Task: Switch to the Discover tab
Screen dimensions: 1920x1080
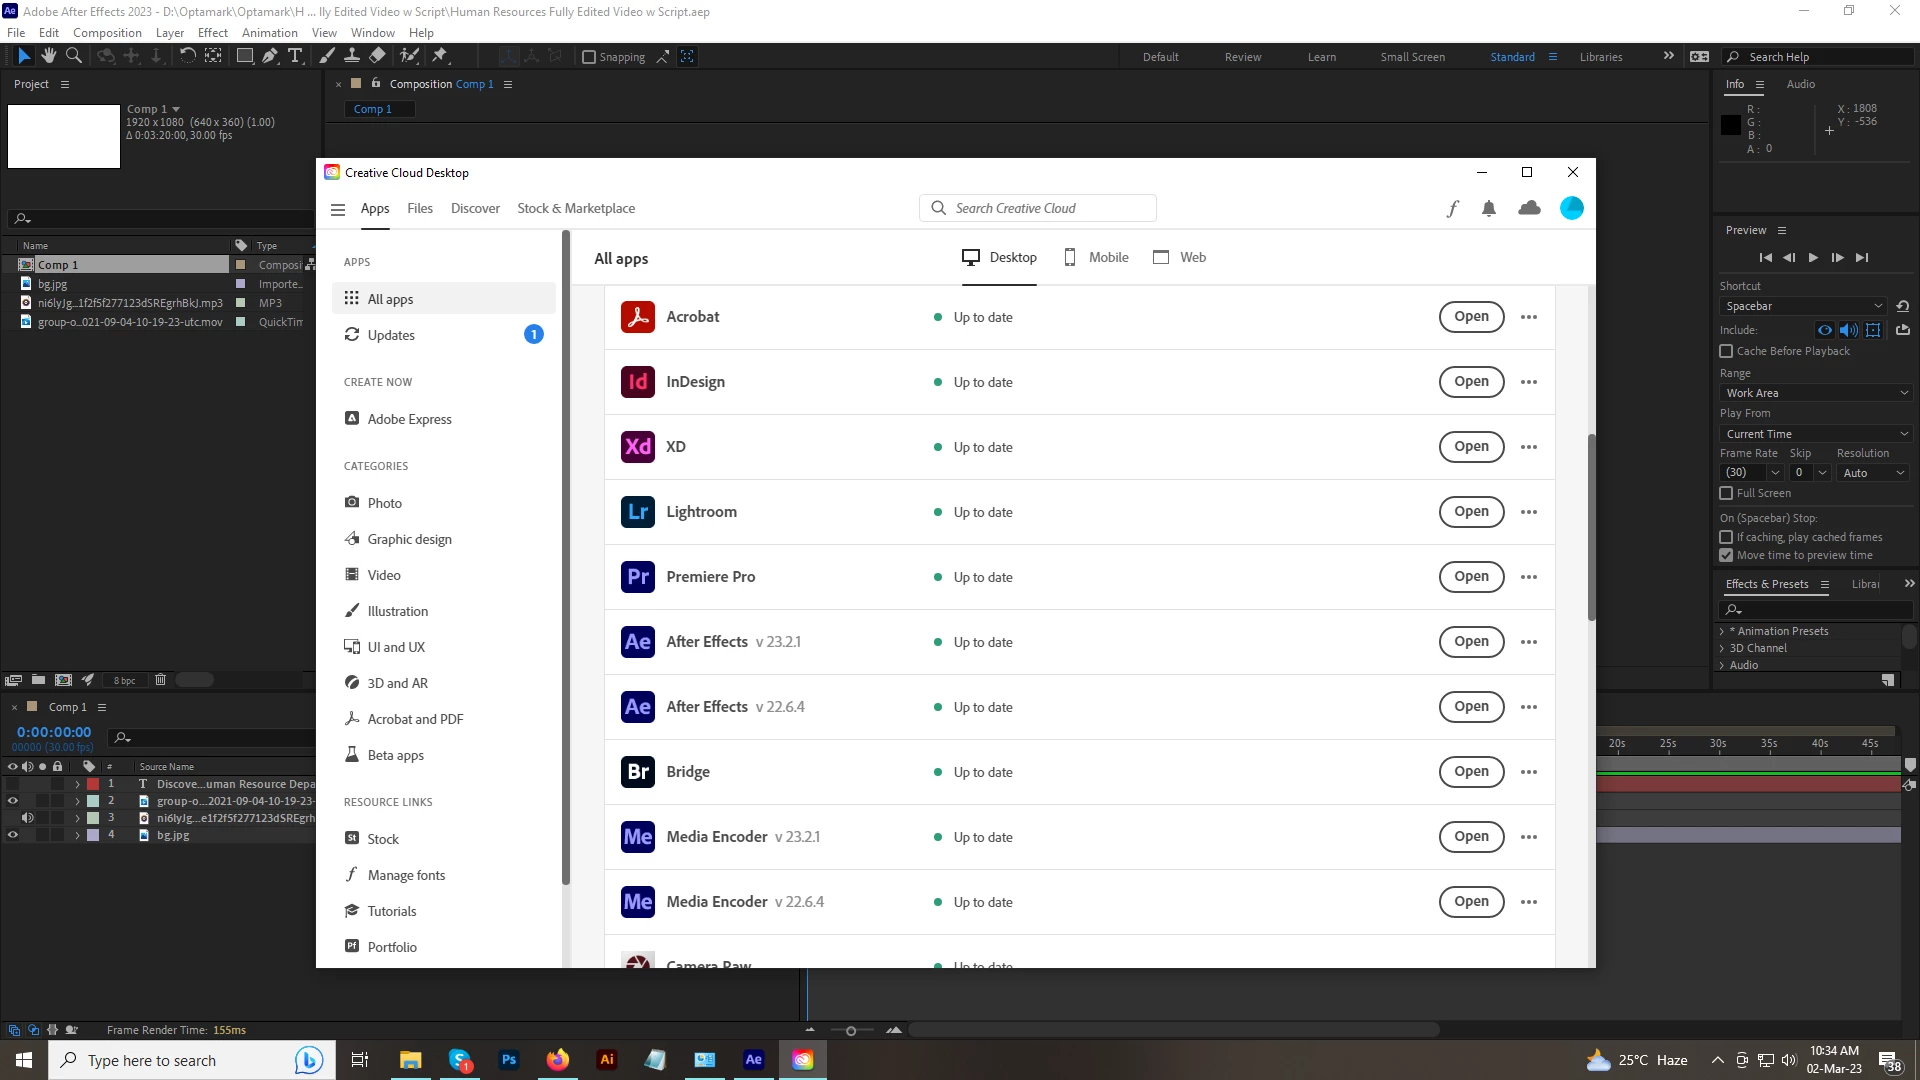Action: point(475,208)
